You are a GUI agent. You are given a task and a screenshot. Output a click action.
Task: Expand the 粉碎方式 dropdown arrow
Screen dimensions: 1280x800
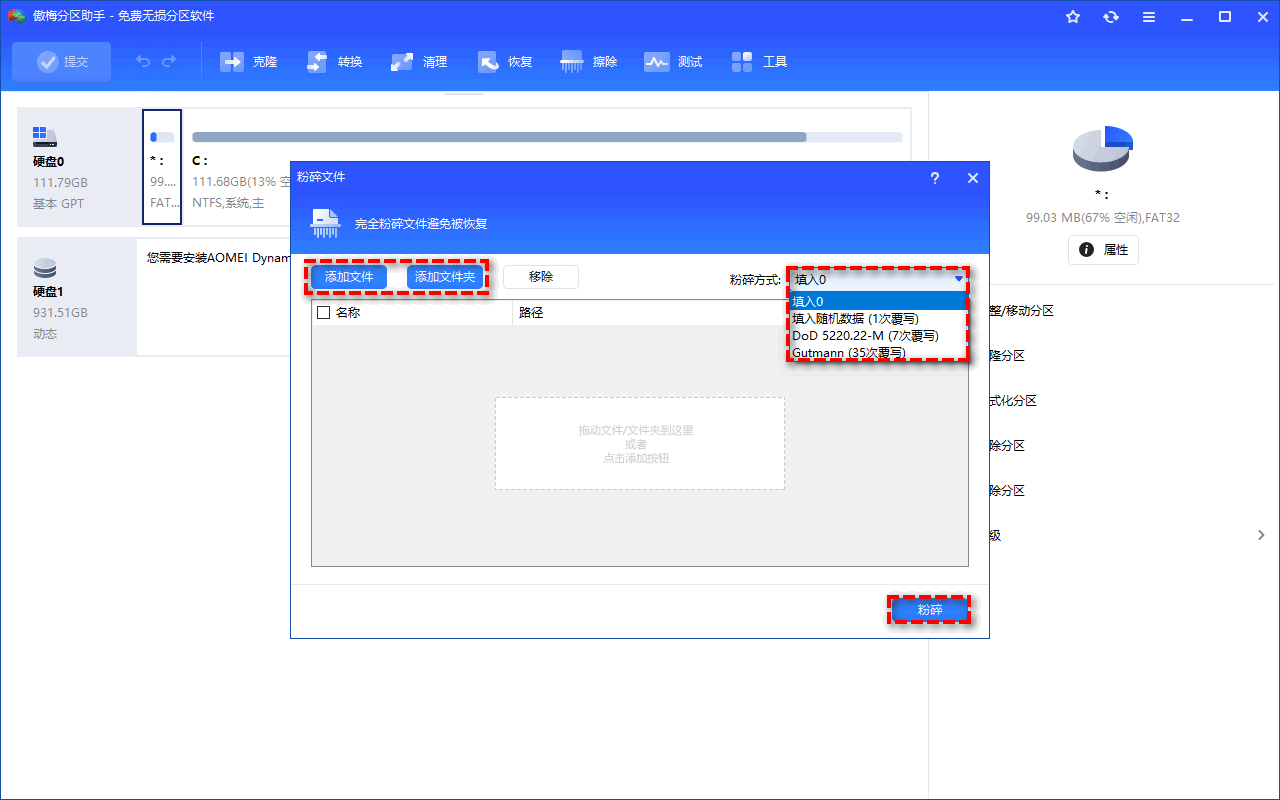pos(958,279)
